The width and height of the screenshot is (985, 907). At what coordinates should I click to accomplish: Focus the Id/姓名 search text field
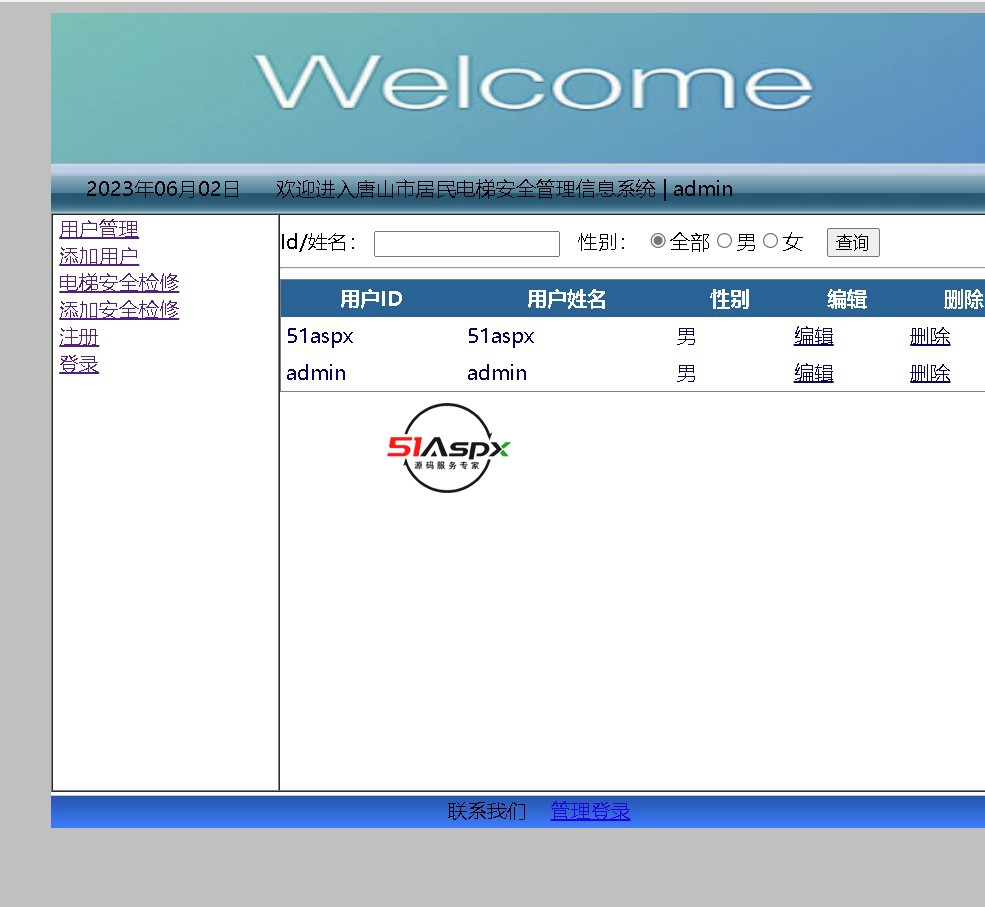click(466, 244)
